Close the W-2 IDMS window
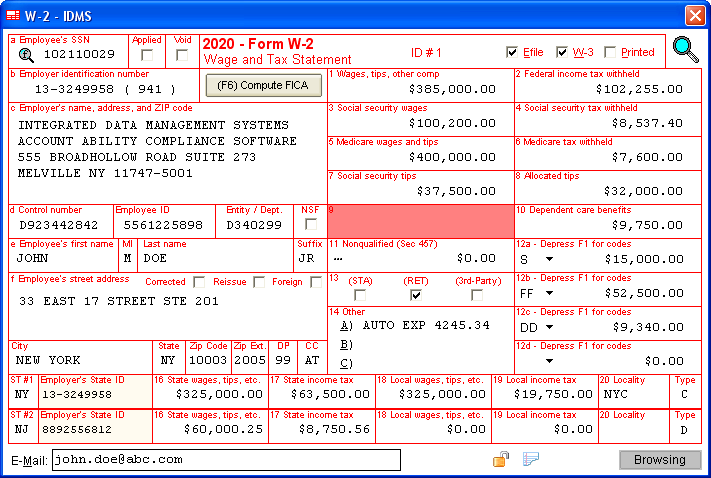Screen dimensions: 711x478 (x=695, y=15)
